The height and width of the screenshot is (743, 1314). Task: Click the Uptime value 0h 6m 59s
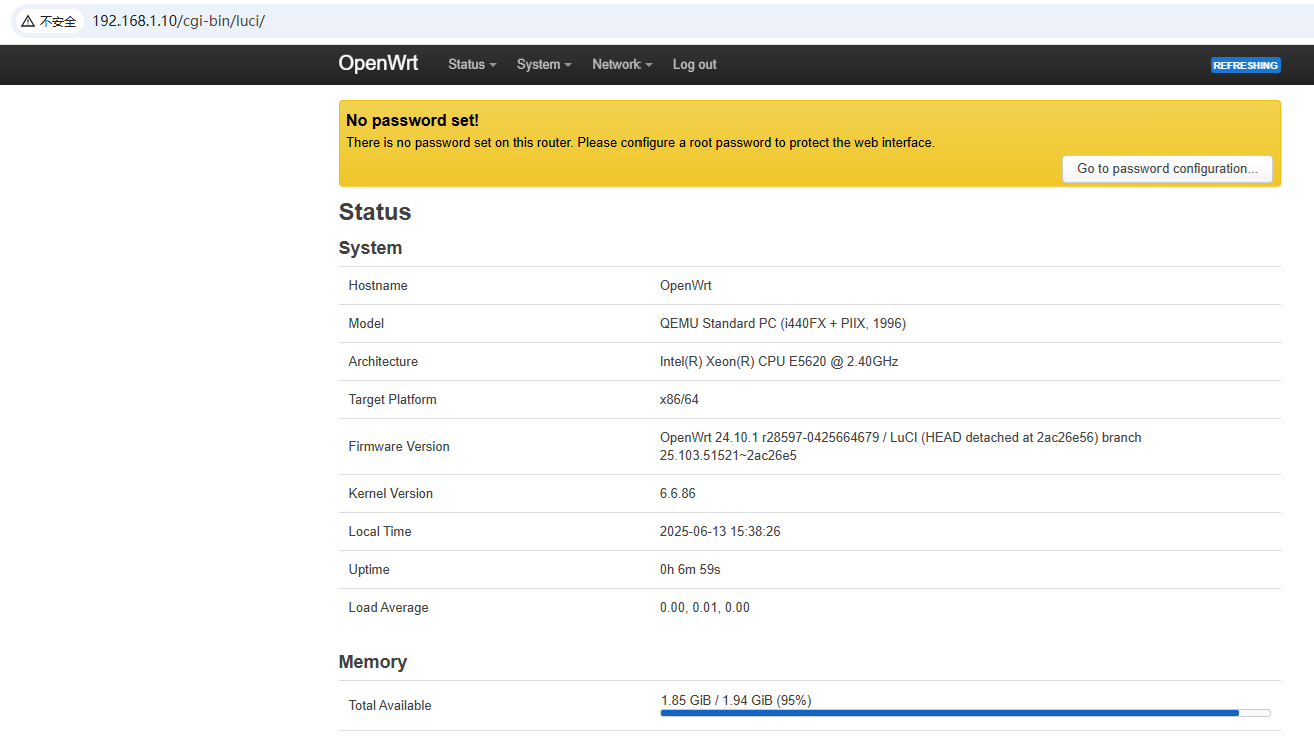(x=690, y=570)
